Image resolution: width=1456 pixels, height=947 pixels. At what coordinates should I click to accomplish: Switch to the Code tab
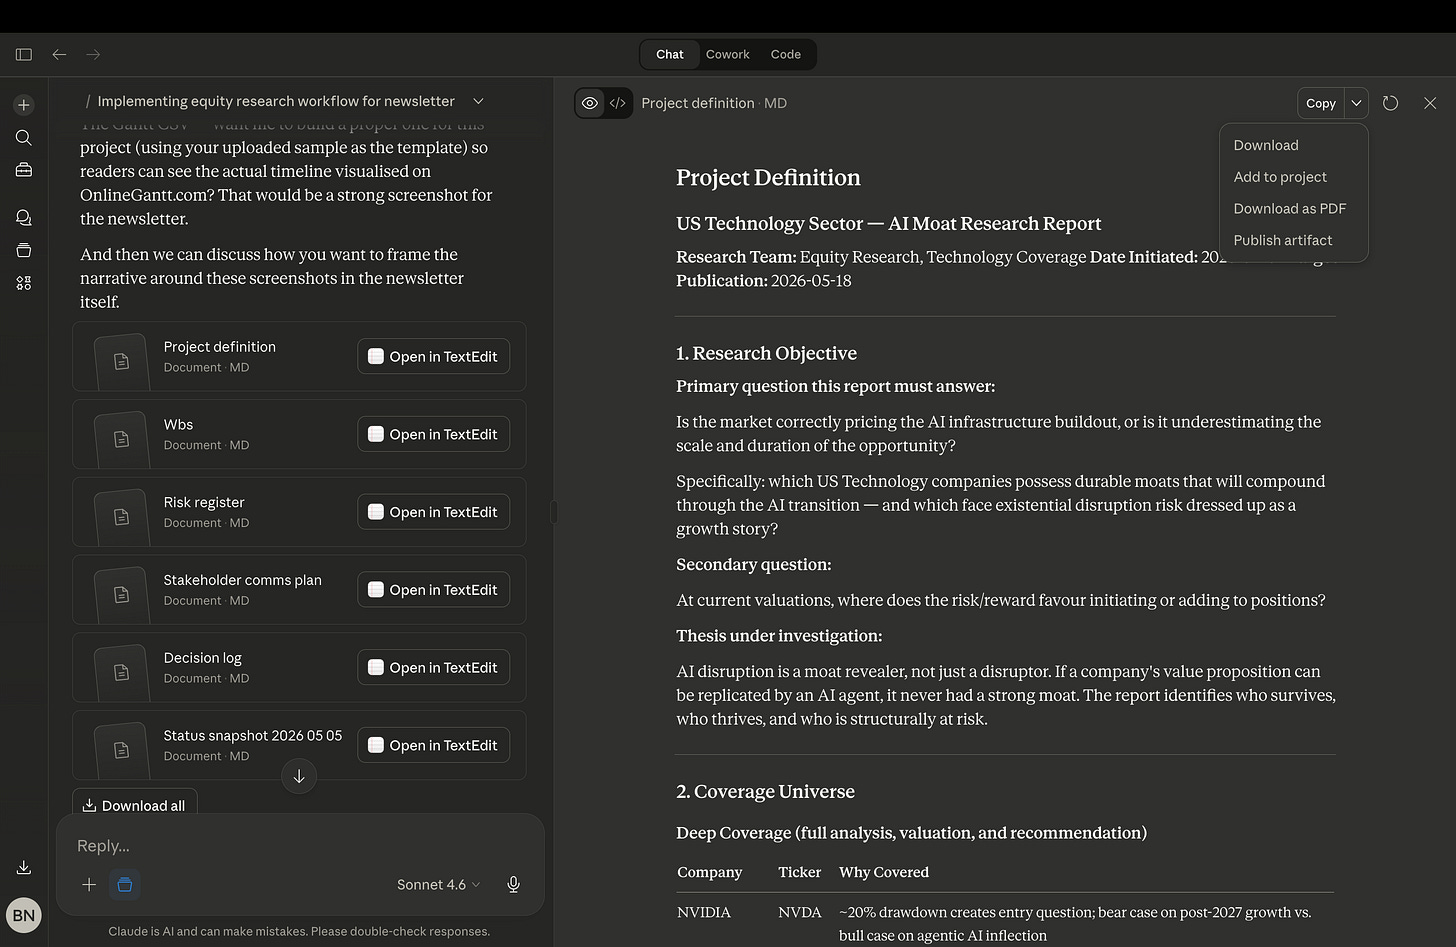[786, 54]
